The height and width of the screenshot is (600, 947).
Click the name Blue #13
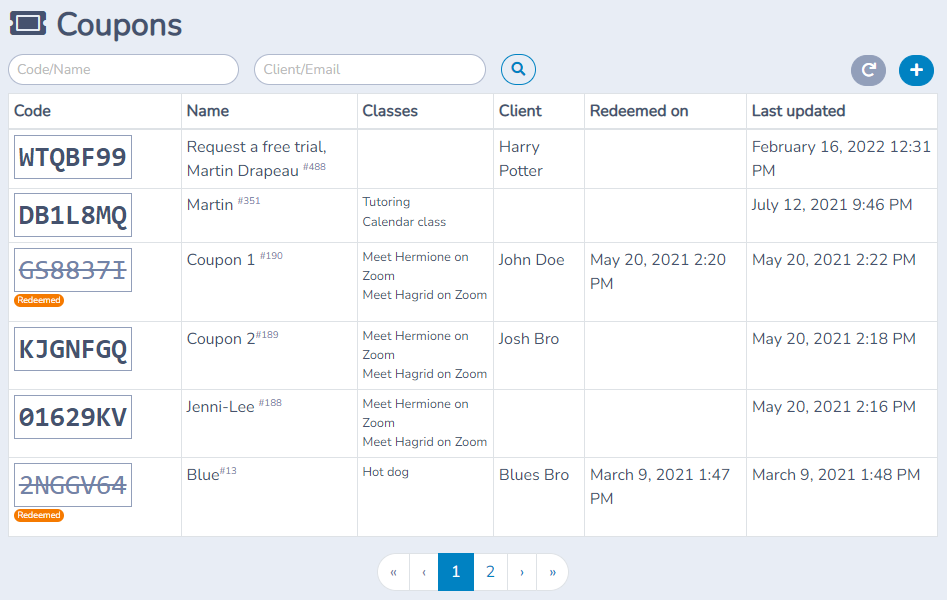pyautogui.click(x=211, y=474)
